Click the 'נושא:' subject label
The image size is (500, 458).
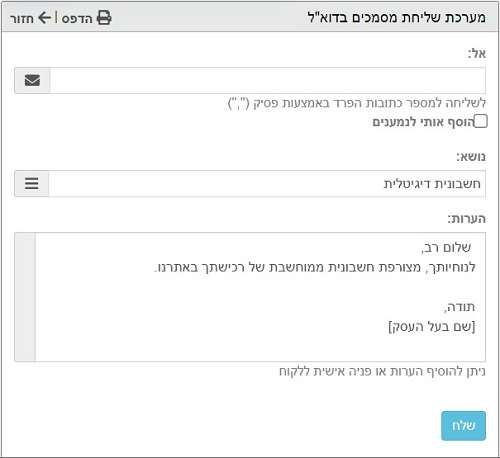pyautogui.click(x=471, y=157)
